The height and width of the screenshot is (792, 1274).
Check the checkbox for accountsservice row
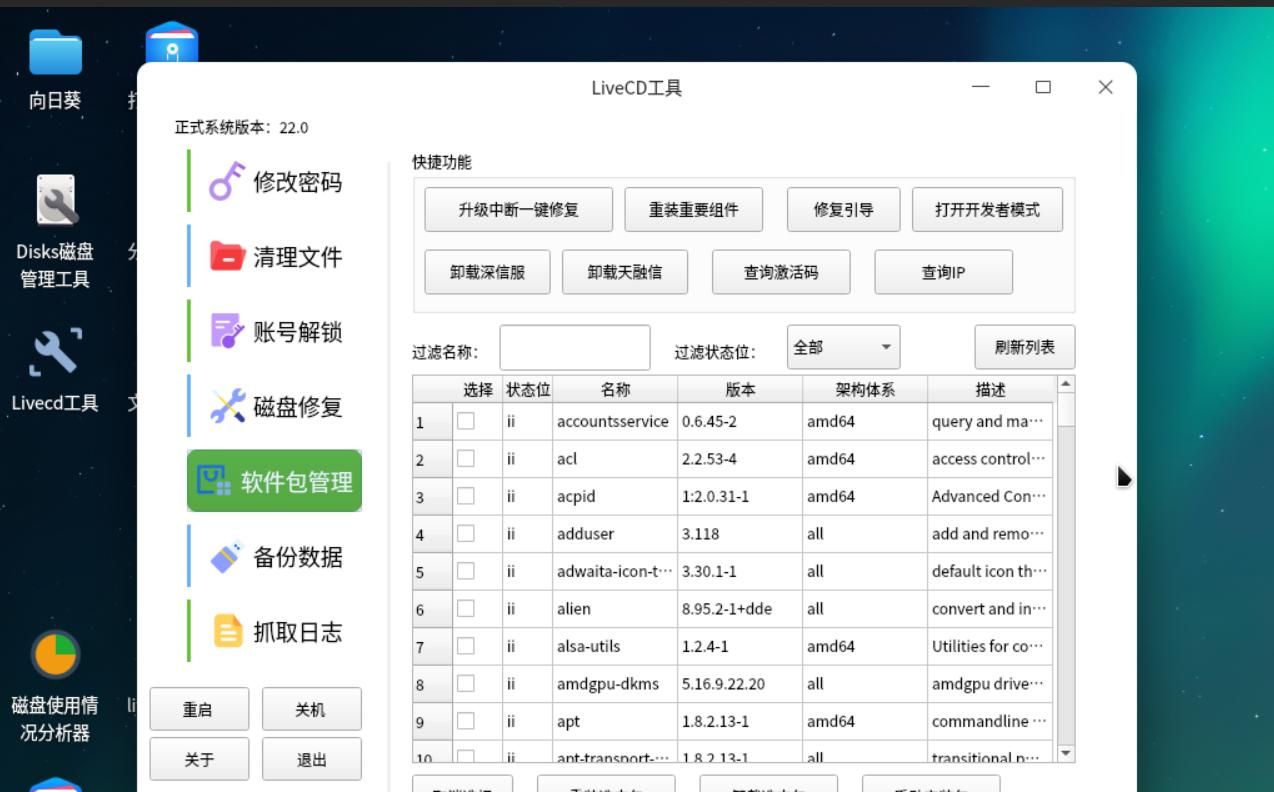click(465, 421)
